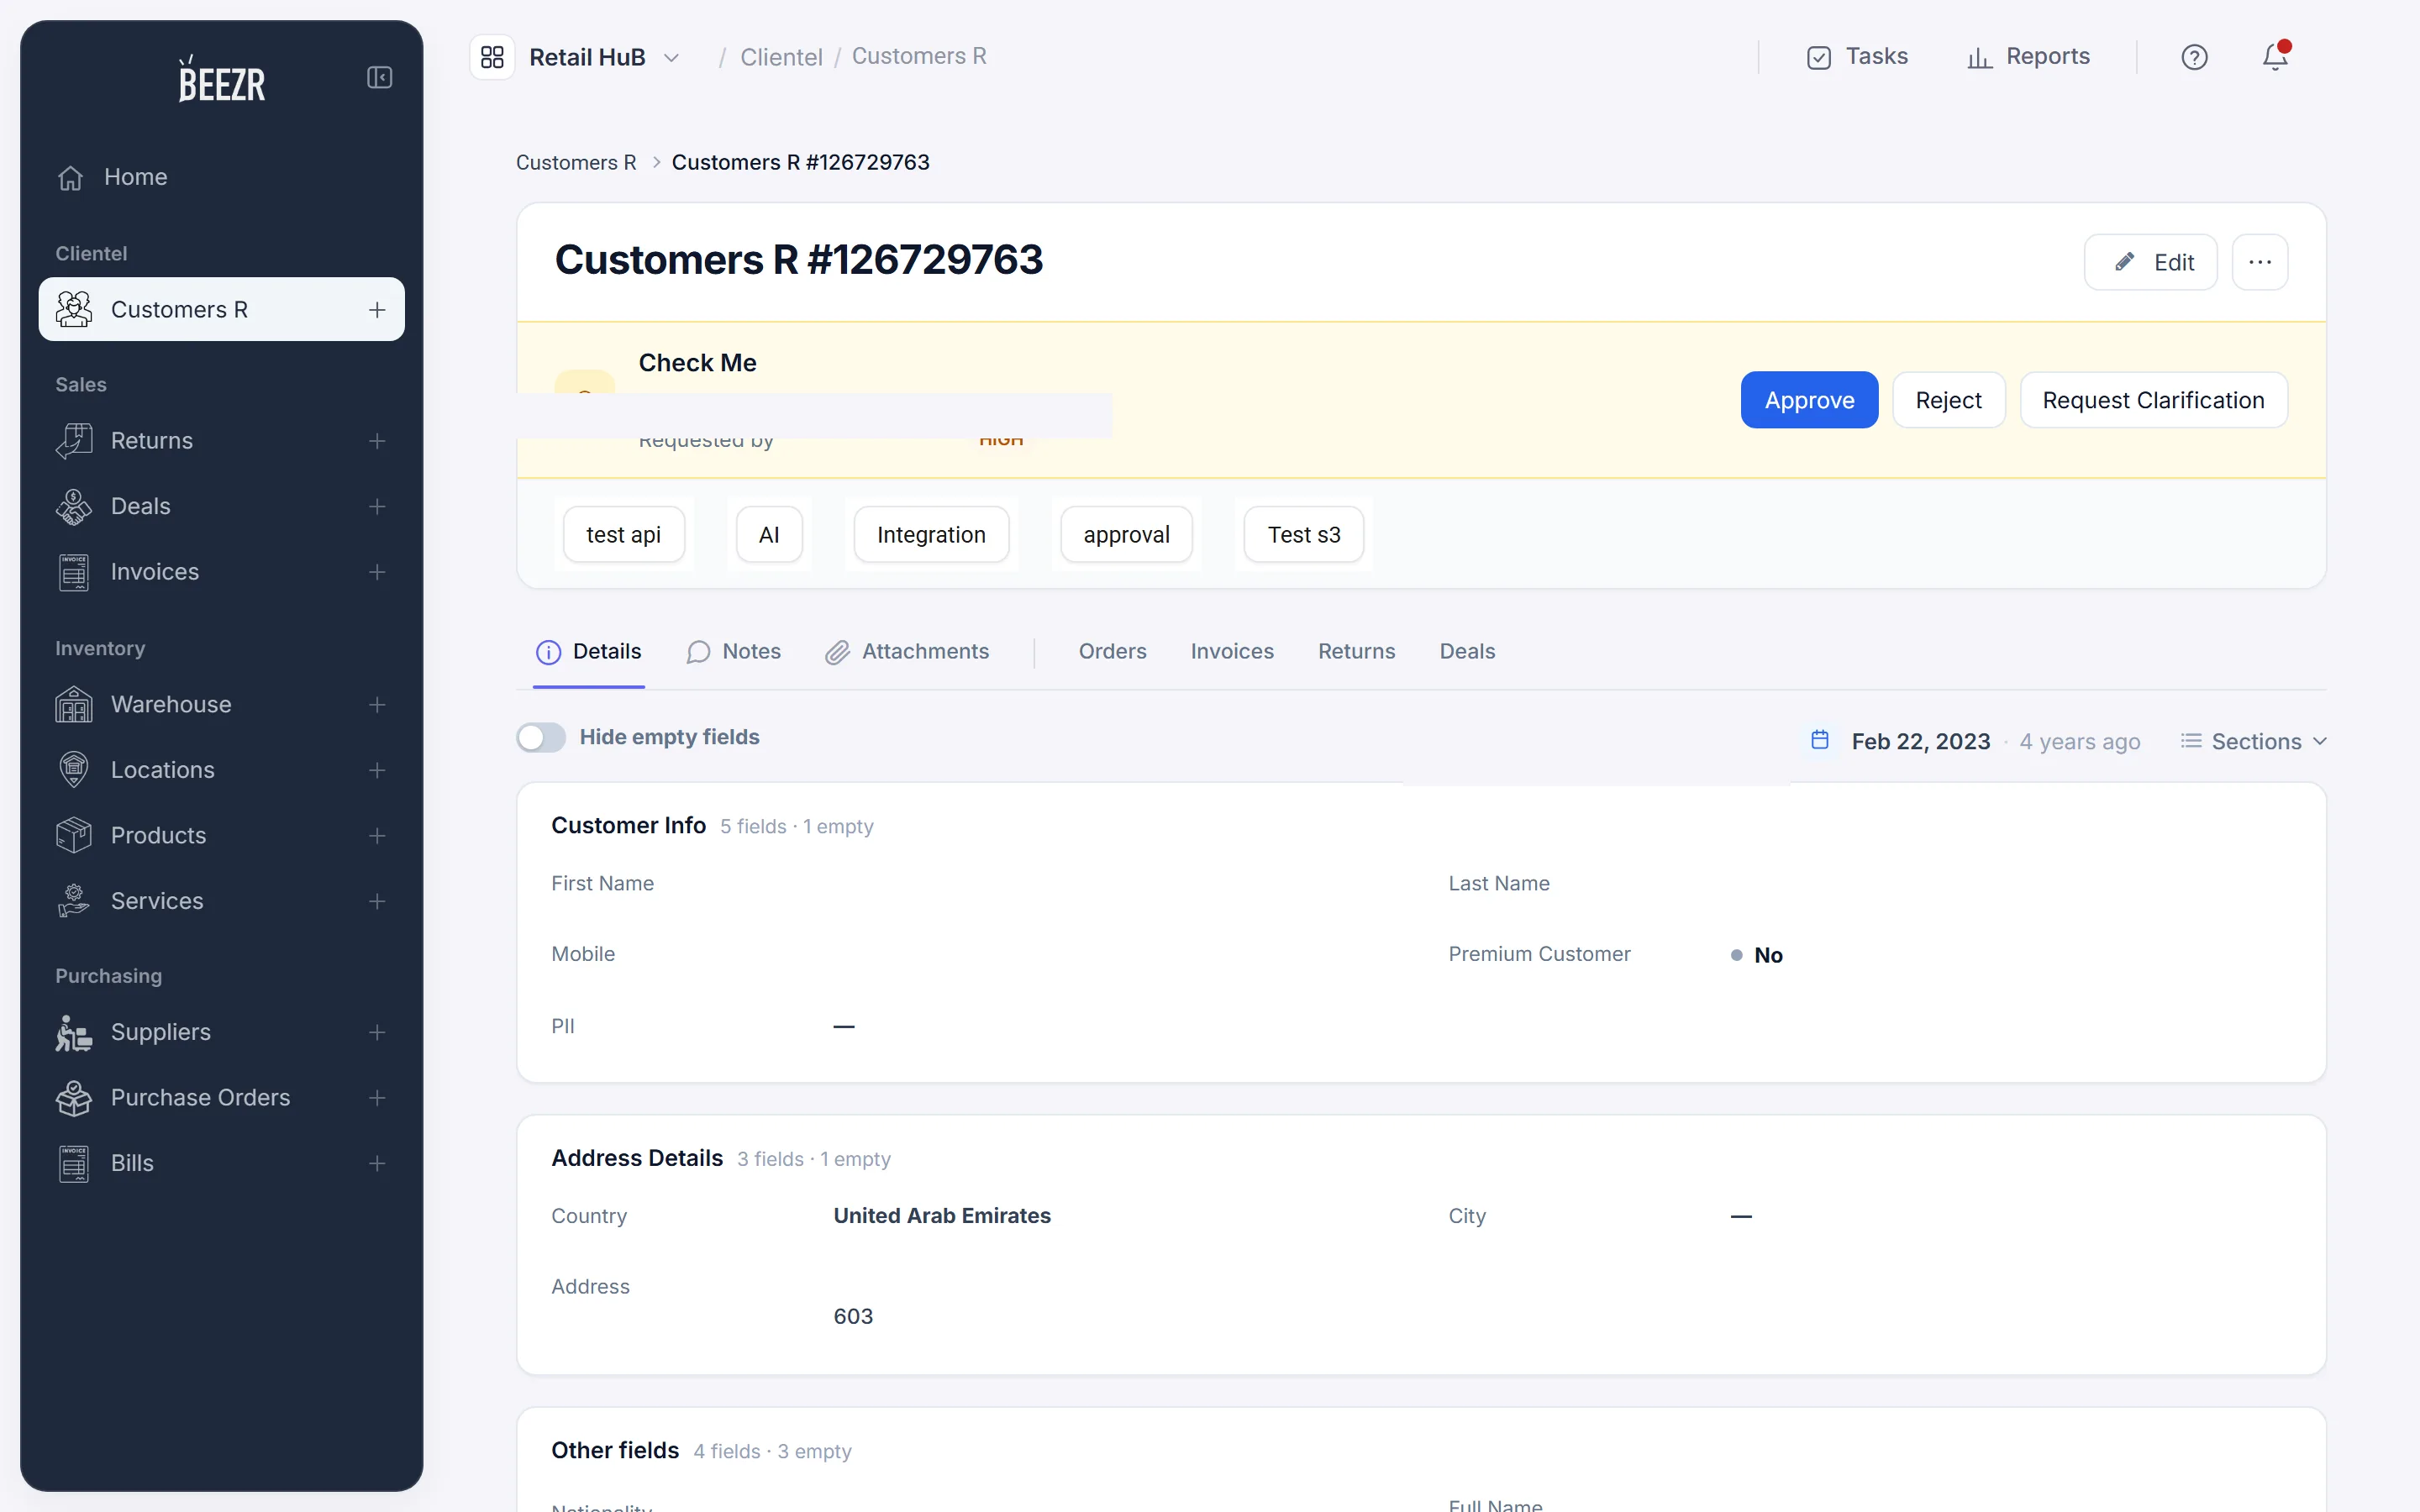Open Purchase Orders in sidebar
Viewport: 2420px width, 1512px height.
(221, 1098)
